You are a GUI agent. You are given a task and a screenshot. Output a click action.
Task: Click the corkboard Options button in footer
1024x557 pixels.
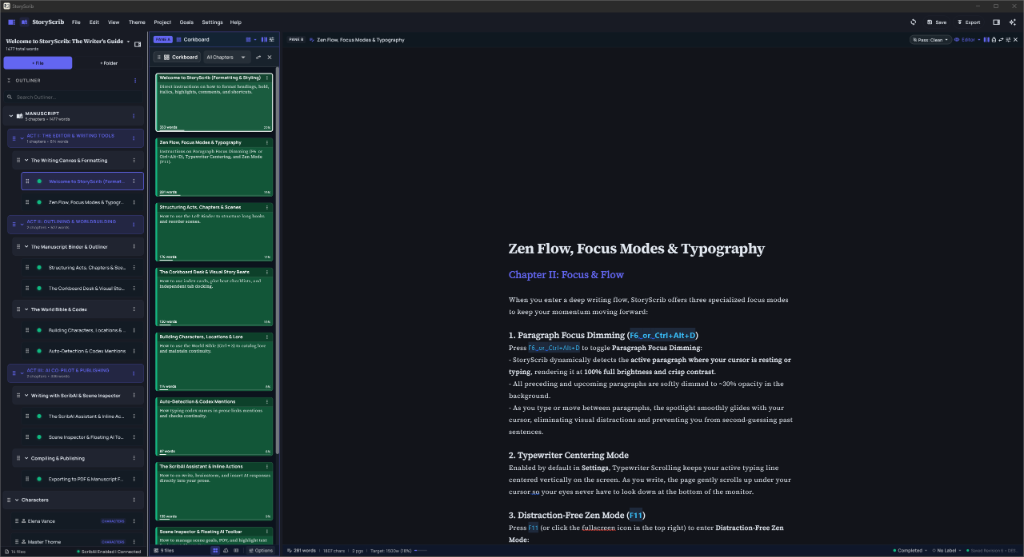coord(261,550)
